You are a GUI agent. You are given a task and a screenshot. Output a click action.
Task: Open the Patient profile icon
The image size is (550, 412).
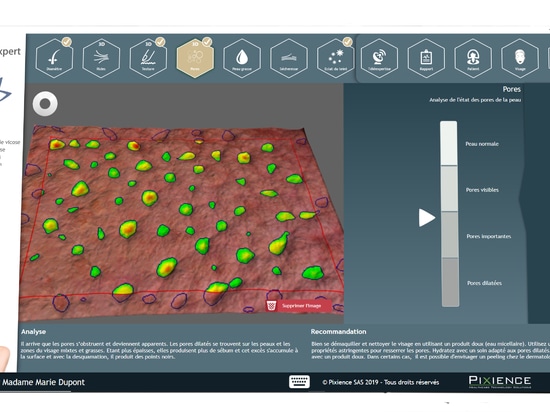click(x=473, y=59)
